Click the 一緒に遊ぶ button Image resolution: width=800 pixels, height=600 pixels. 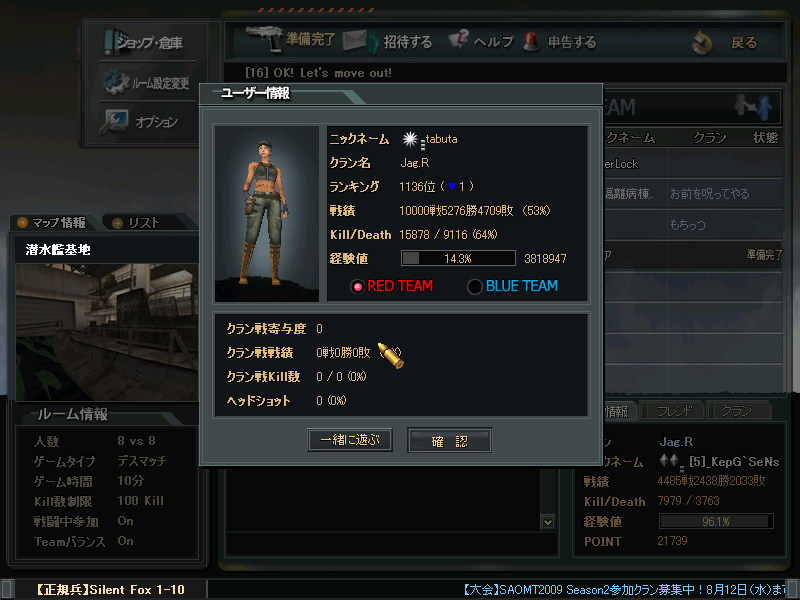(350, 440)
